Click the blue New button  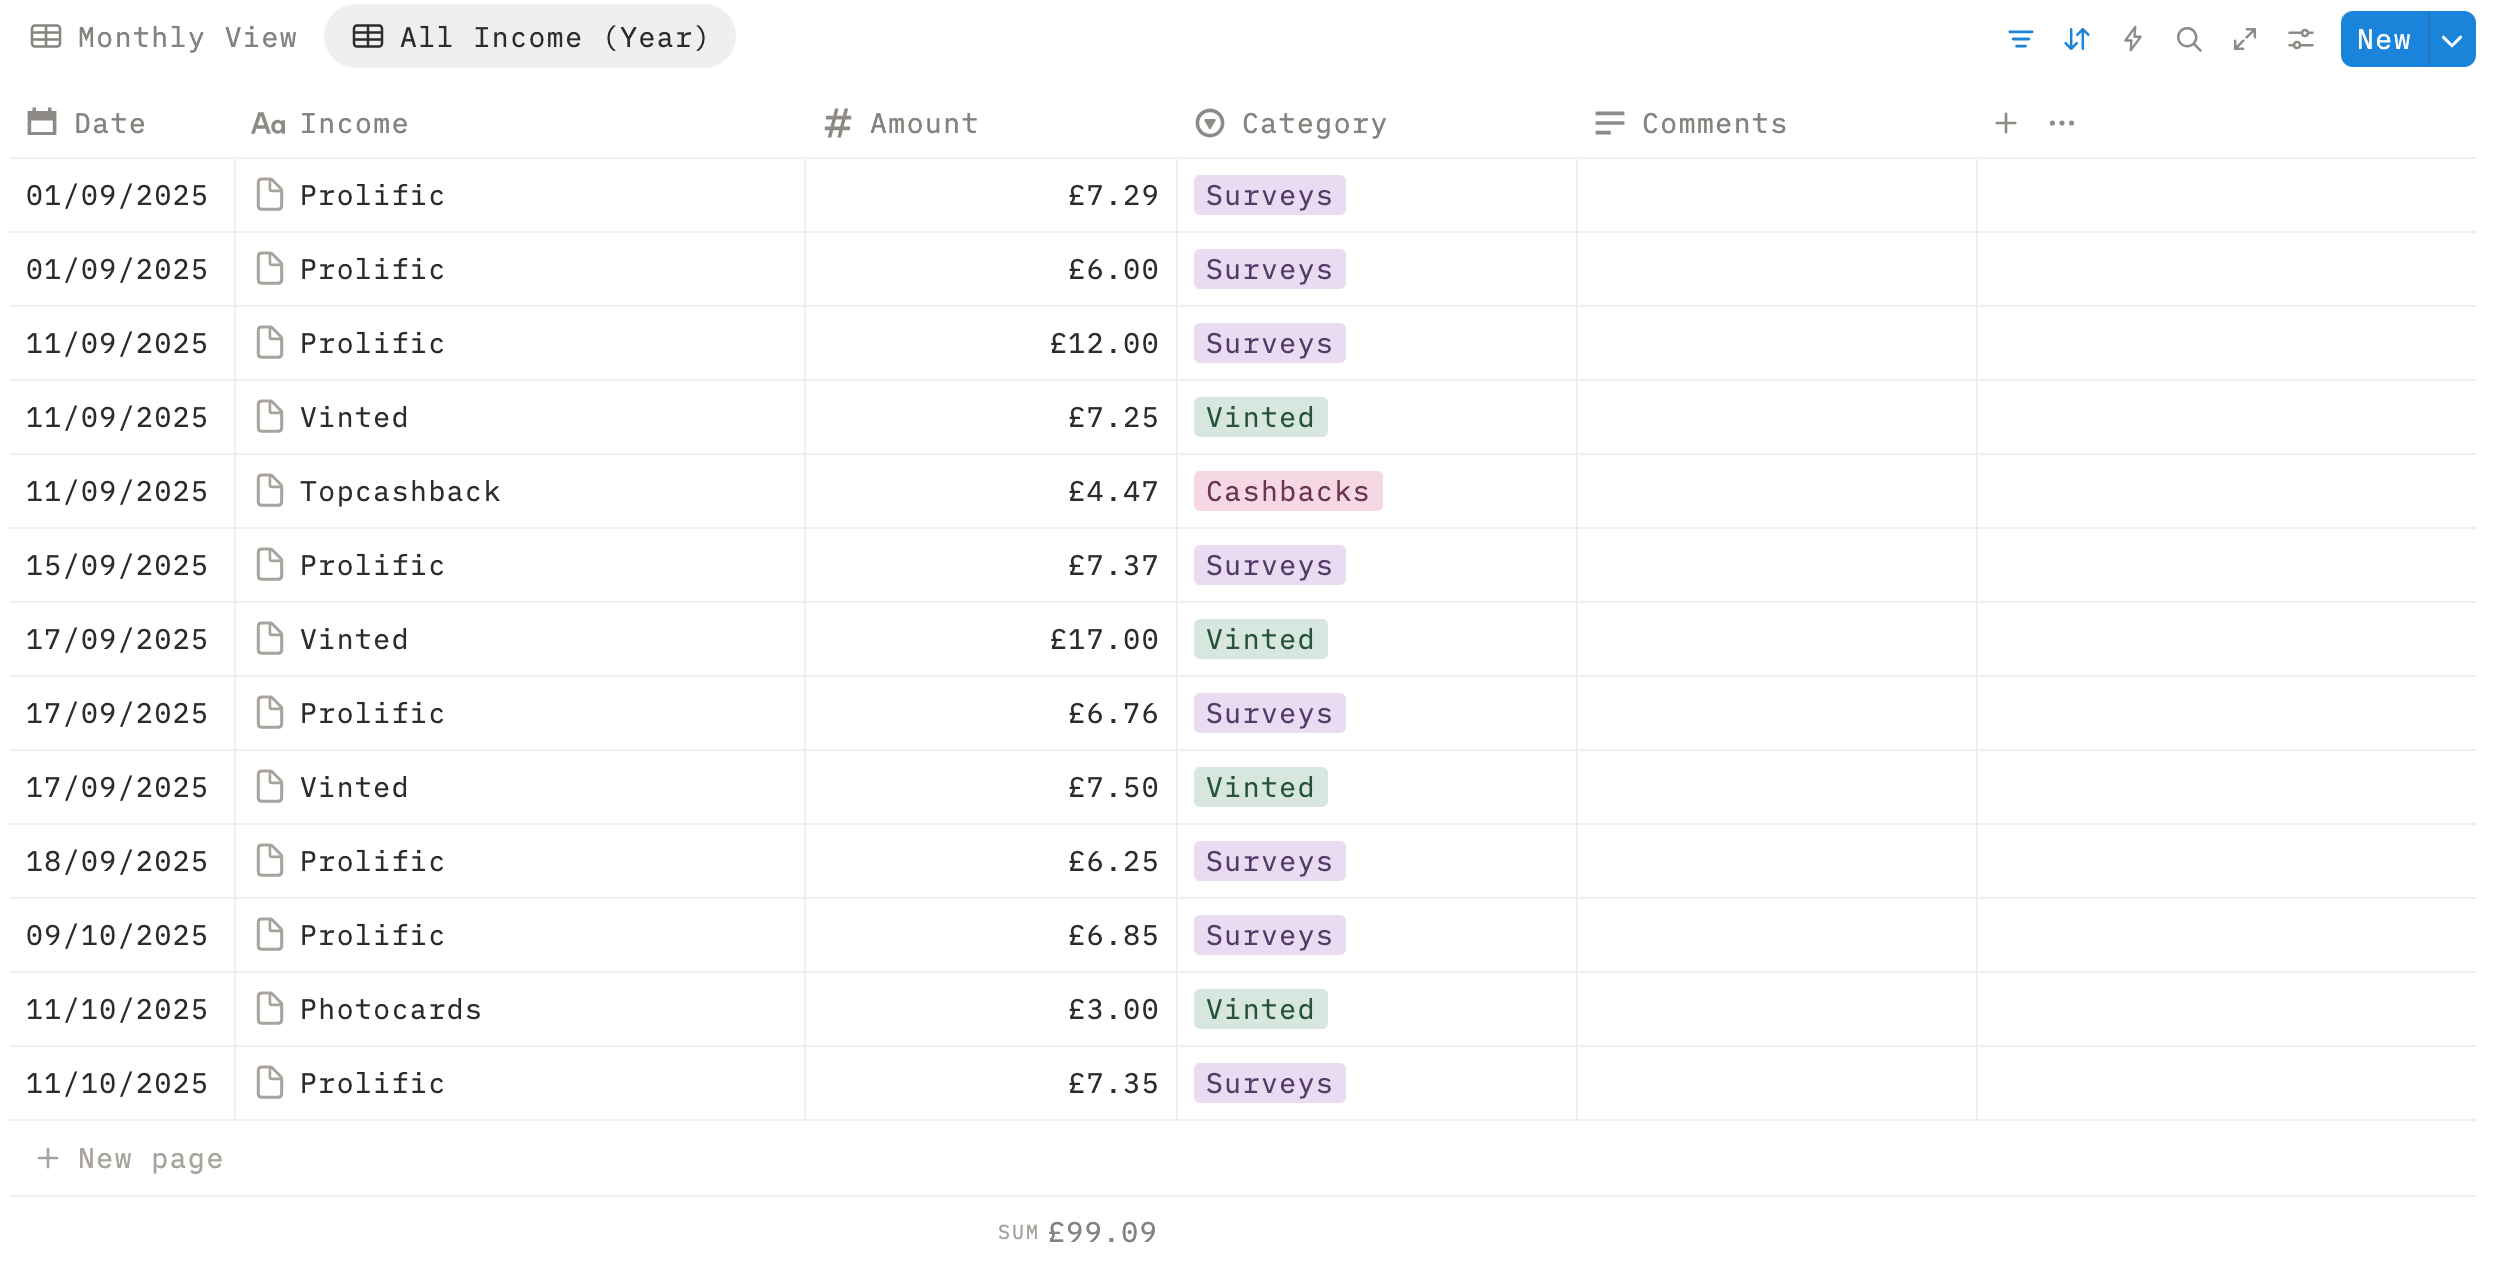pos(2383,40)
